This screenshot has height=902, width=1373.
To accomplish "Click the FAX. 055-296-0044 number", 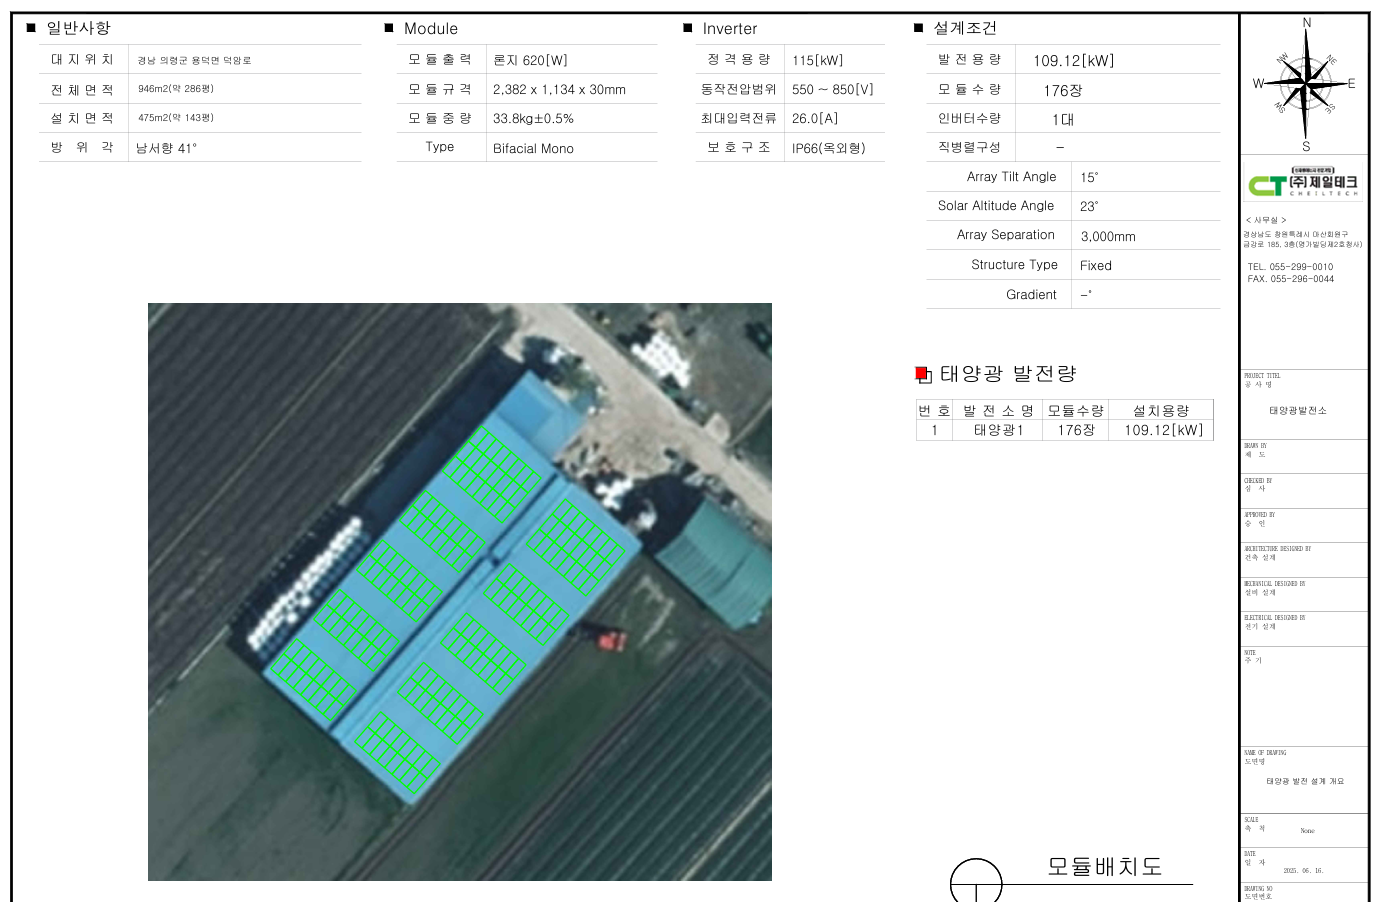I will tap(1290, 279).
